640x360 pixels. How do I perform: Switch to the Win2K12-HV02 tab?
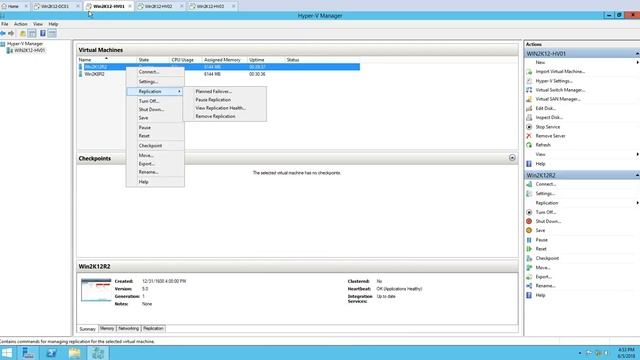coord(158,6)
